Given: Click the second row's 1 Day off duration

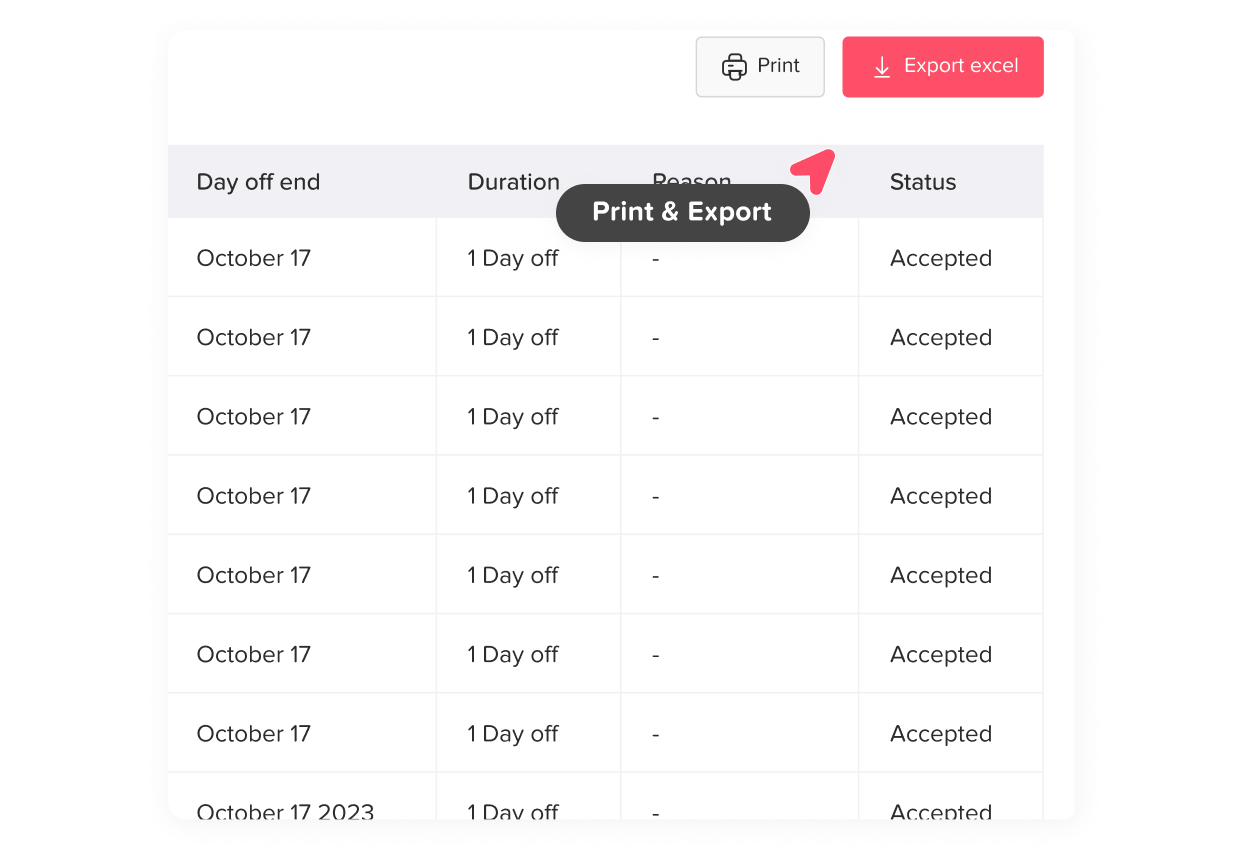Looking at the screenshot, I should (x=513, y=337).
